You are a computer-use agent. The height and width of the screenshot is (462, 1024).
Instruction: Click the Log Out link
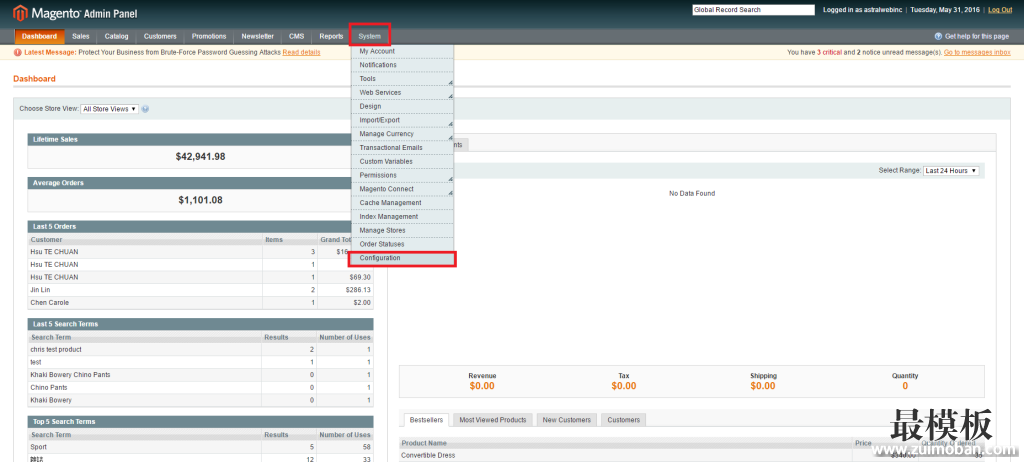[x=999, y=10]
